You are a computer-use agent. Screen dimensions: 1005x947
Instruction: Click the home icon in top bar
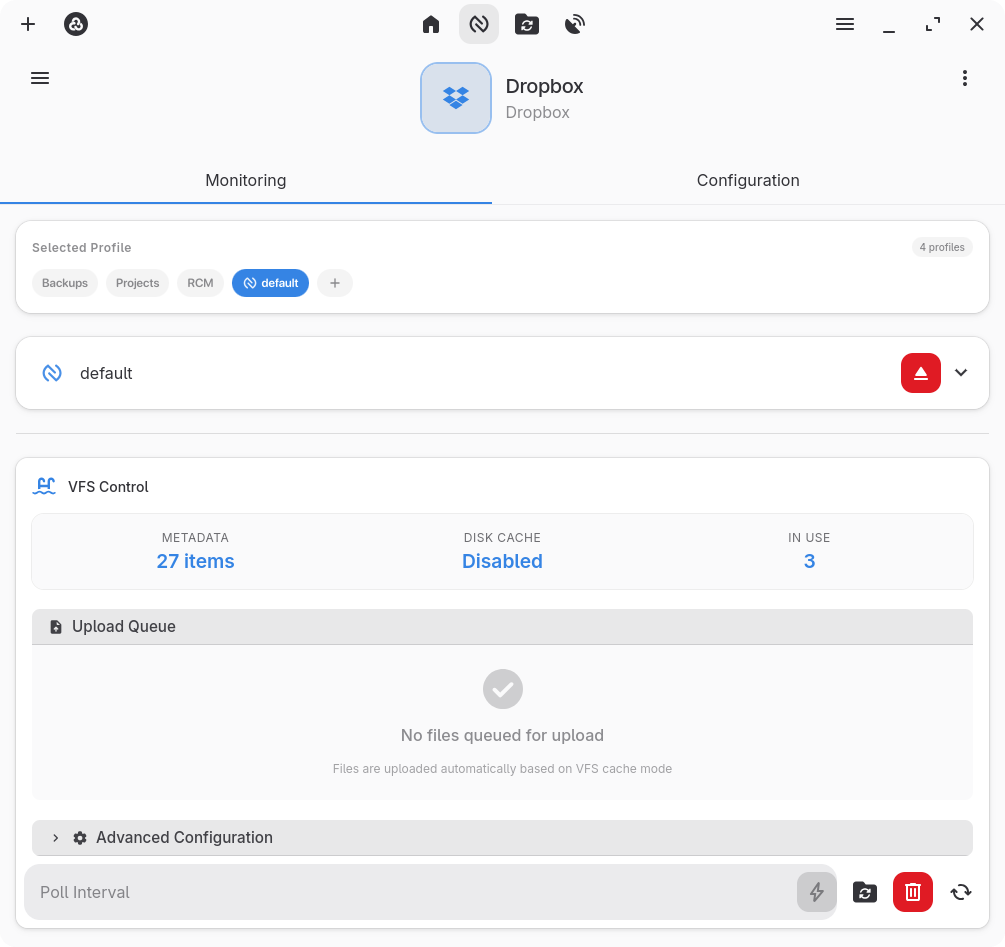tap(431, 25)
